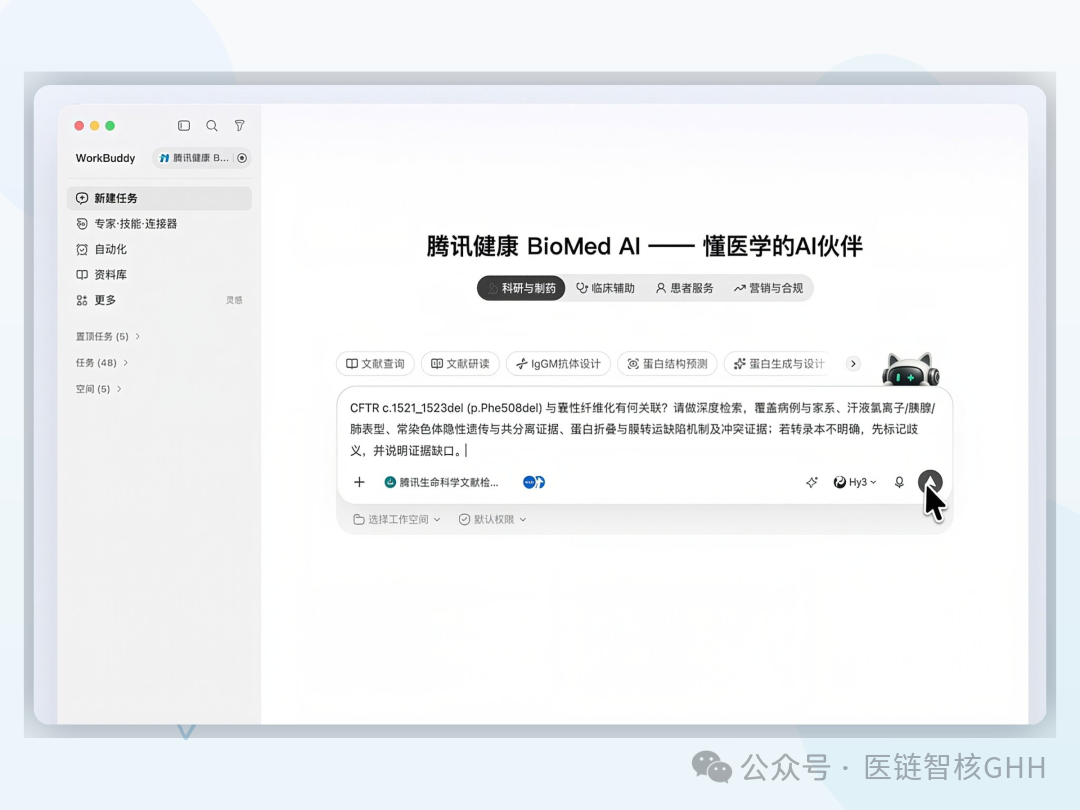1080x810 pixels.
Task: Expand 任务 (48) section
Action: pyautogui.click(x=101, y=363)
